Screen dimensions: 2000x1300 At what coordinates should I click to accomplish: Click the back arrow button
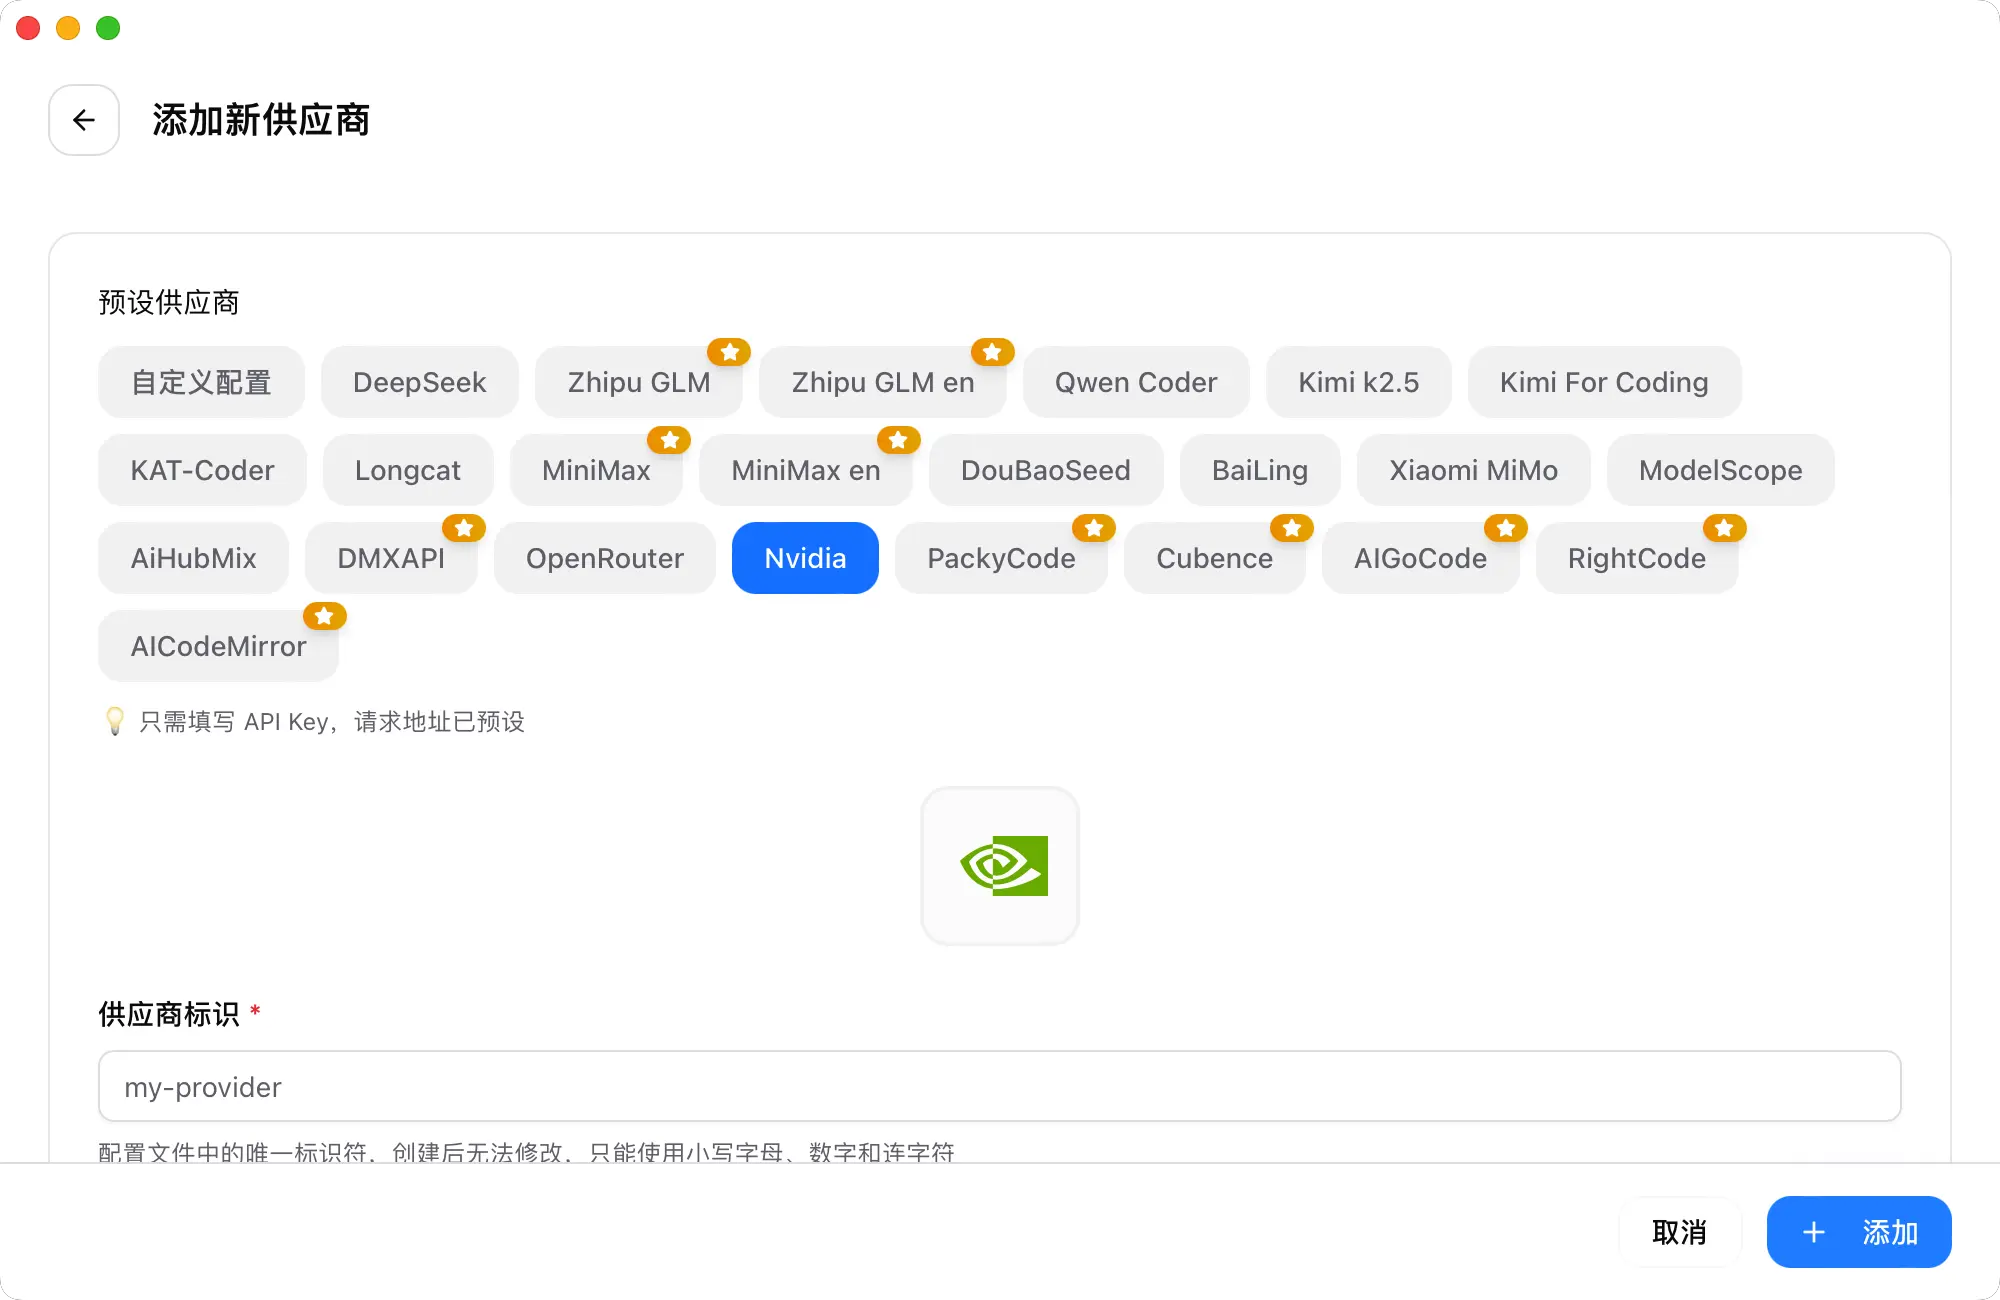tap(84, 120)
